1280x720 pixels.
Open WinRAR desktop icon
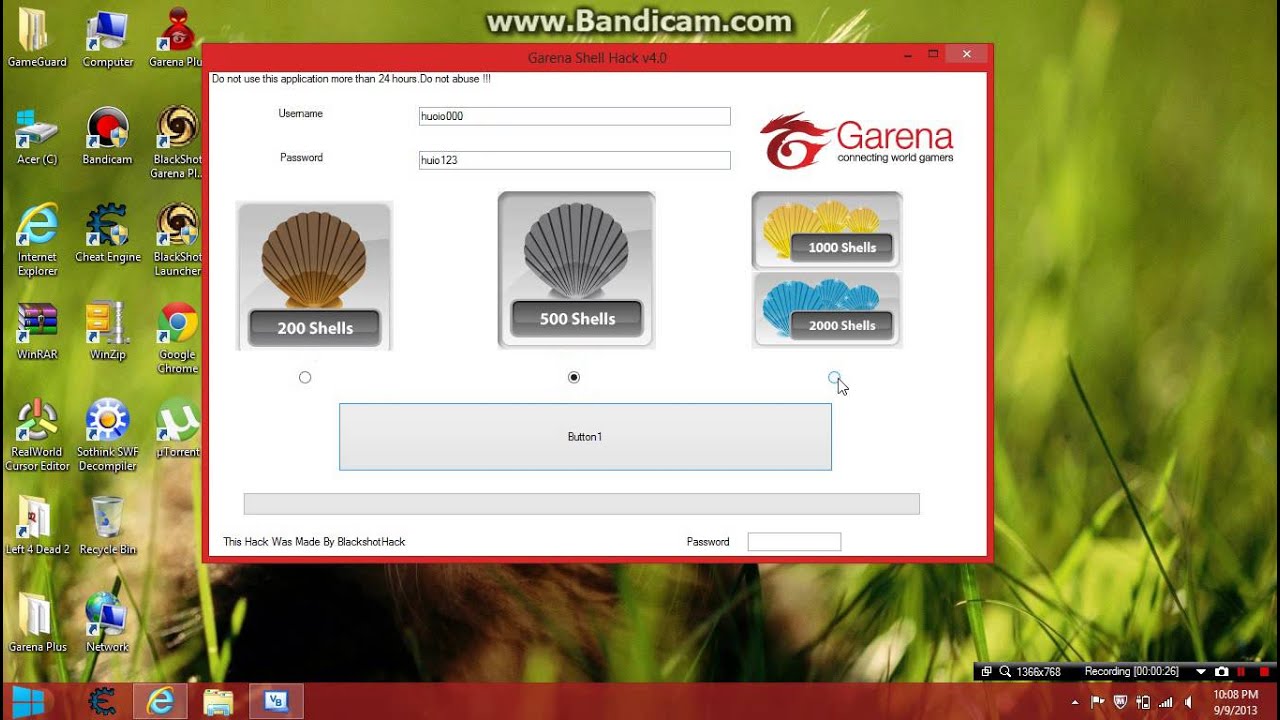pyautogui.click(x=37, y=330)
